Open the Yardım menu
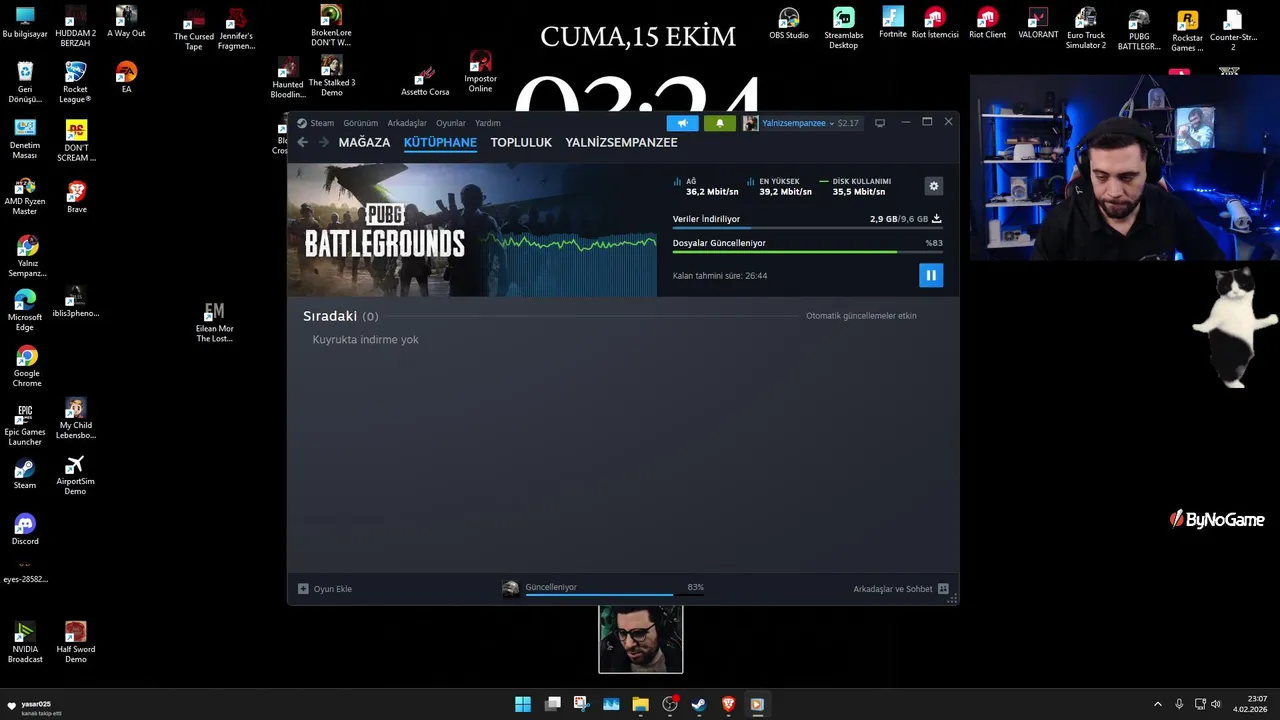The height and width of the screenshot is (720, 1280). [488, 123]
